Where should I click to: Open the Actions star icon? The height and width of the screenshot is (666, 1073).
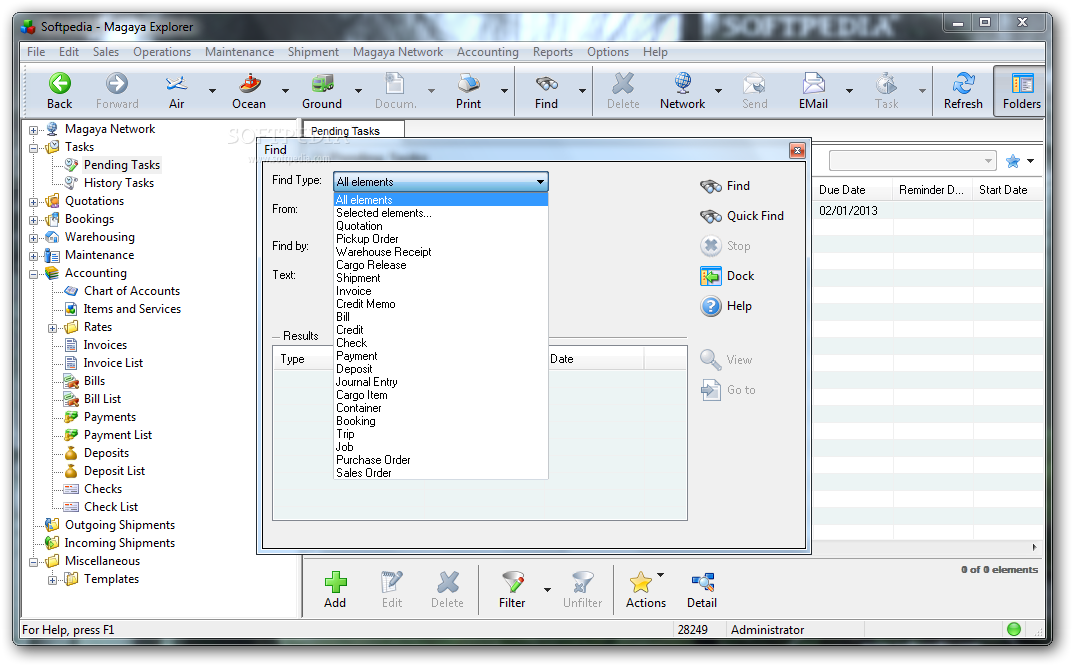pos(641,582)
